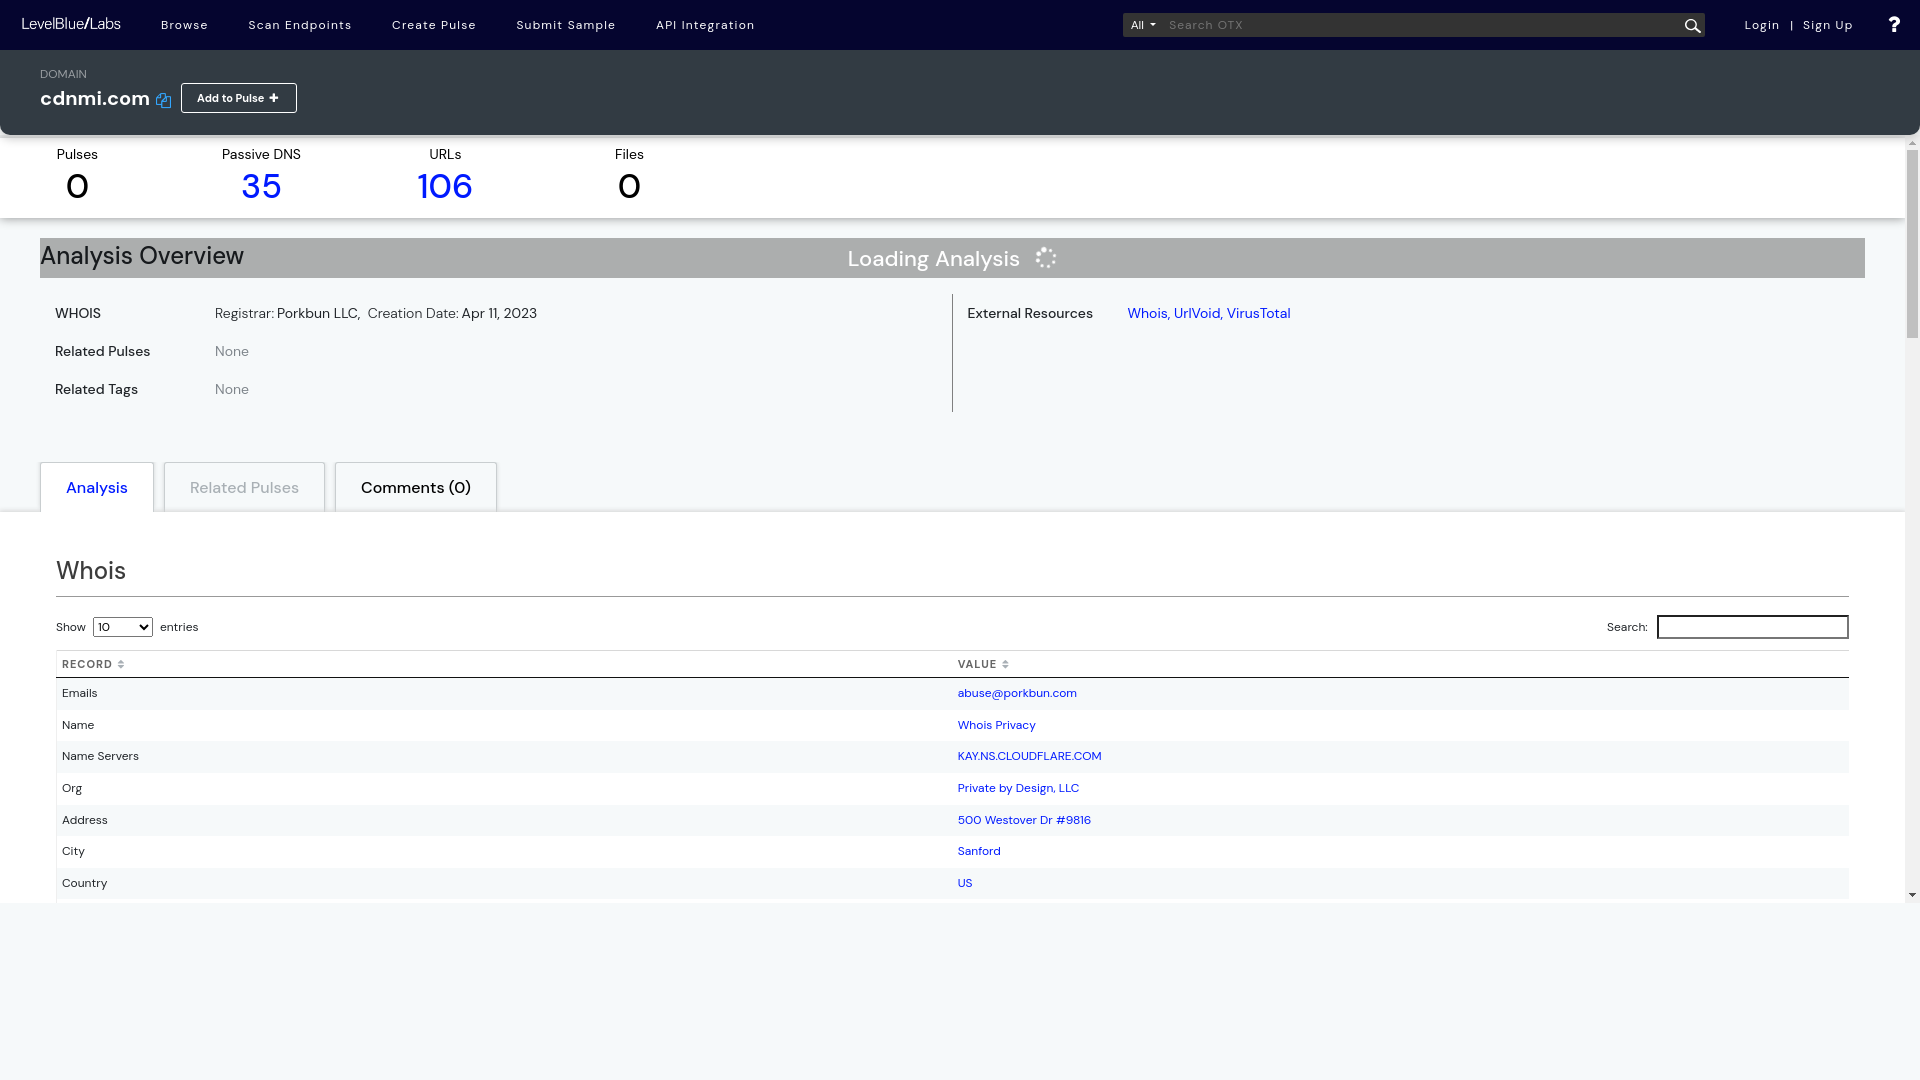Click the Registrar Porkbun LLC text

coord(287,313)
